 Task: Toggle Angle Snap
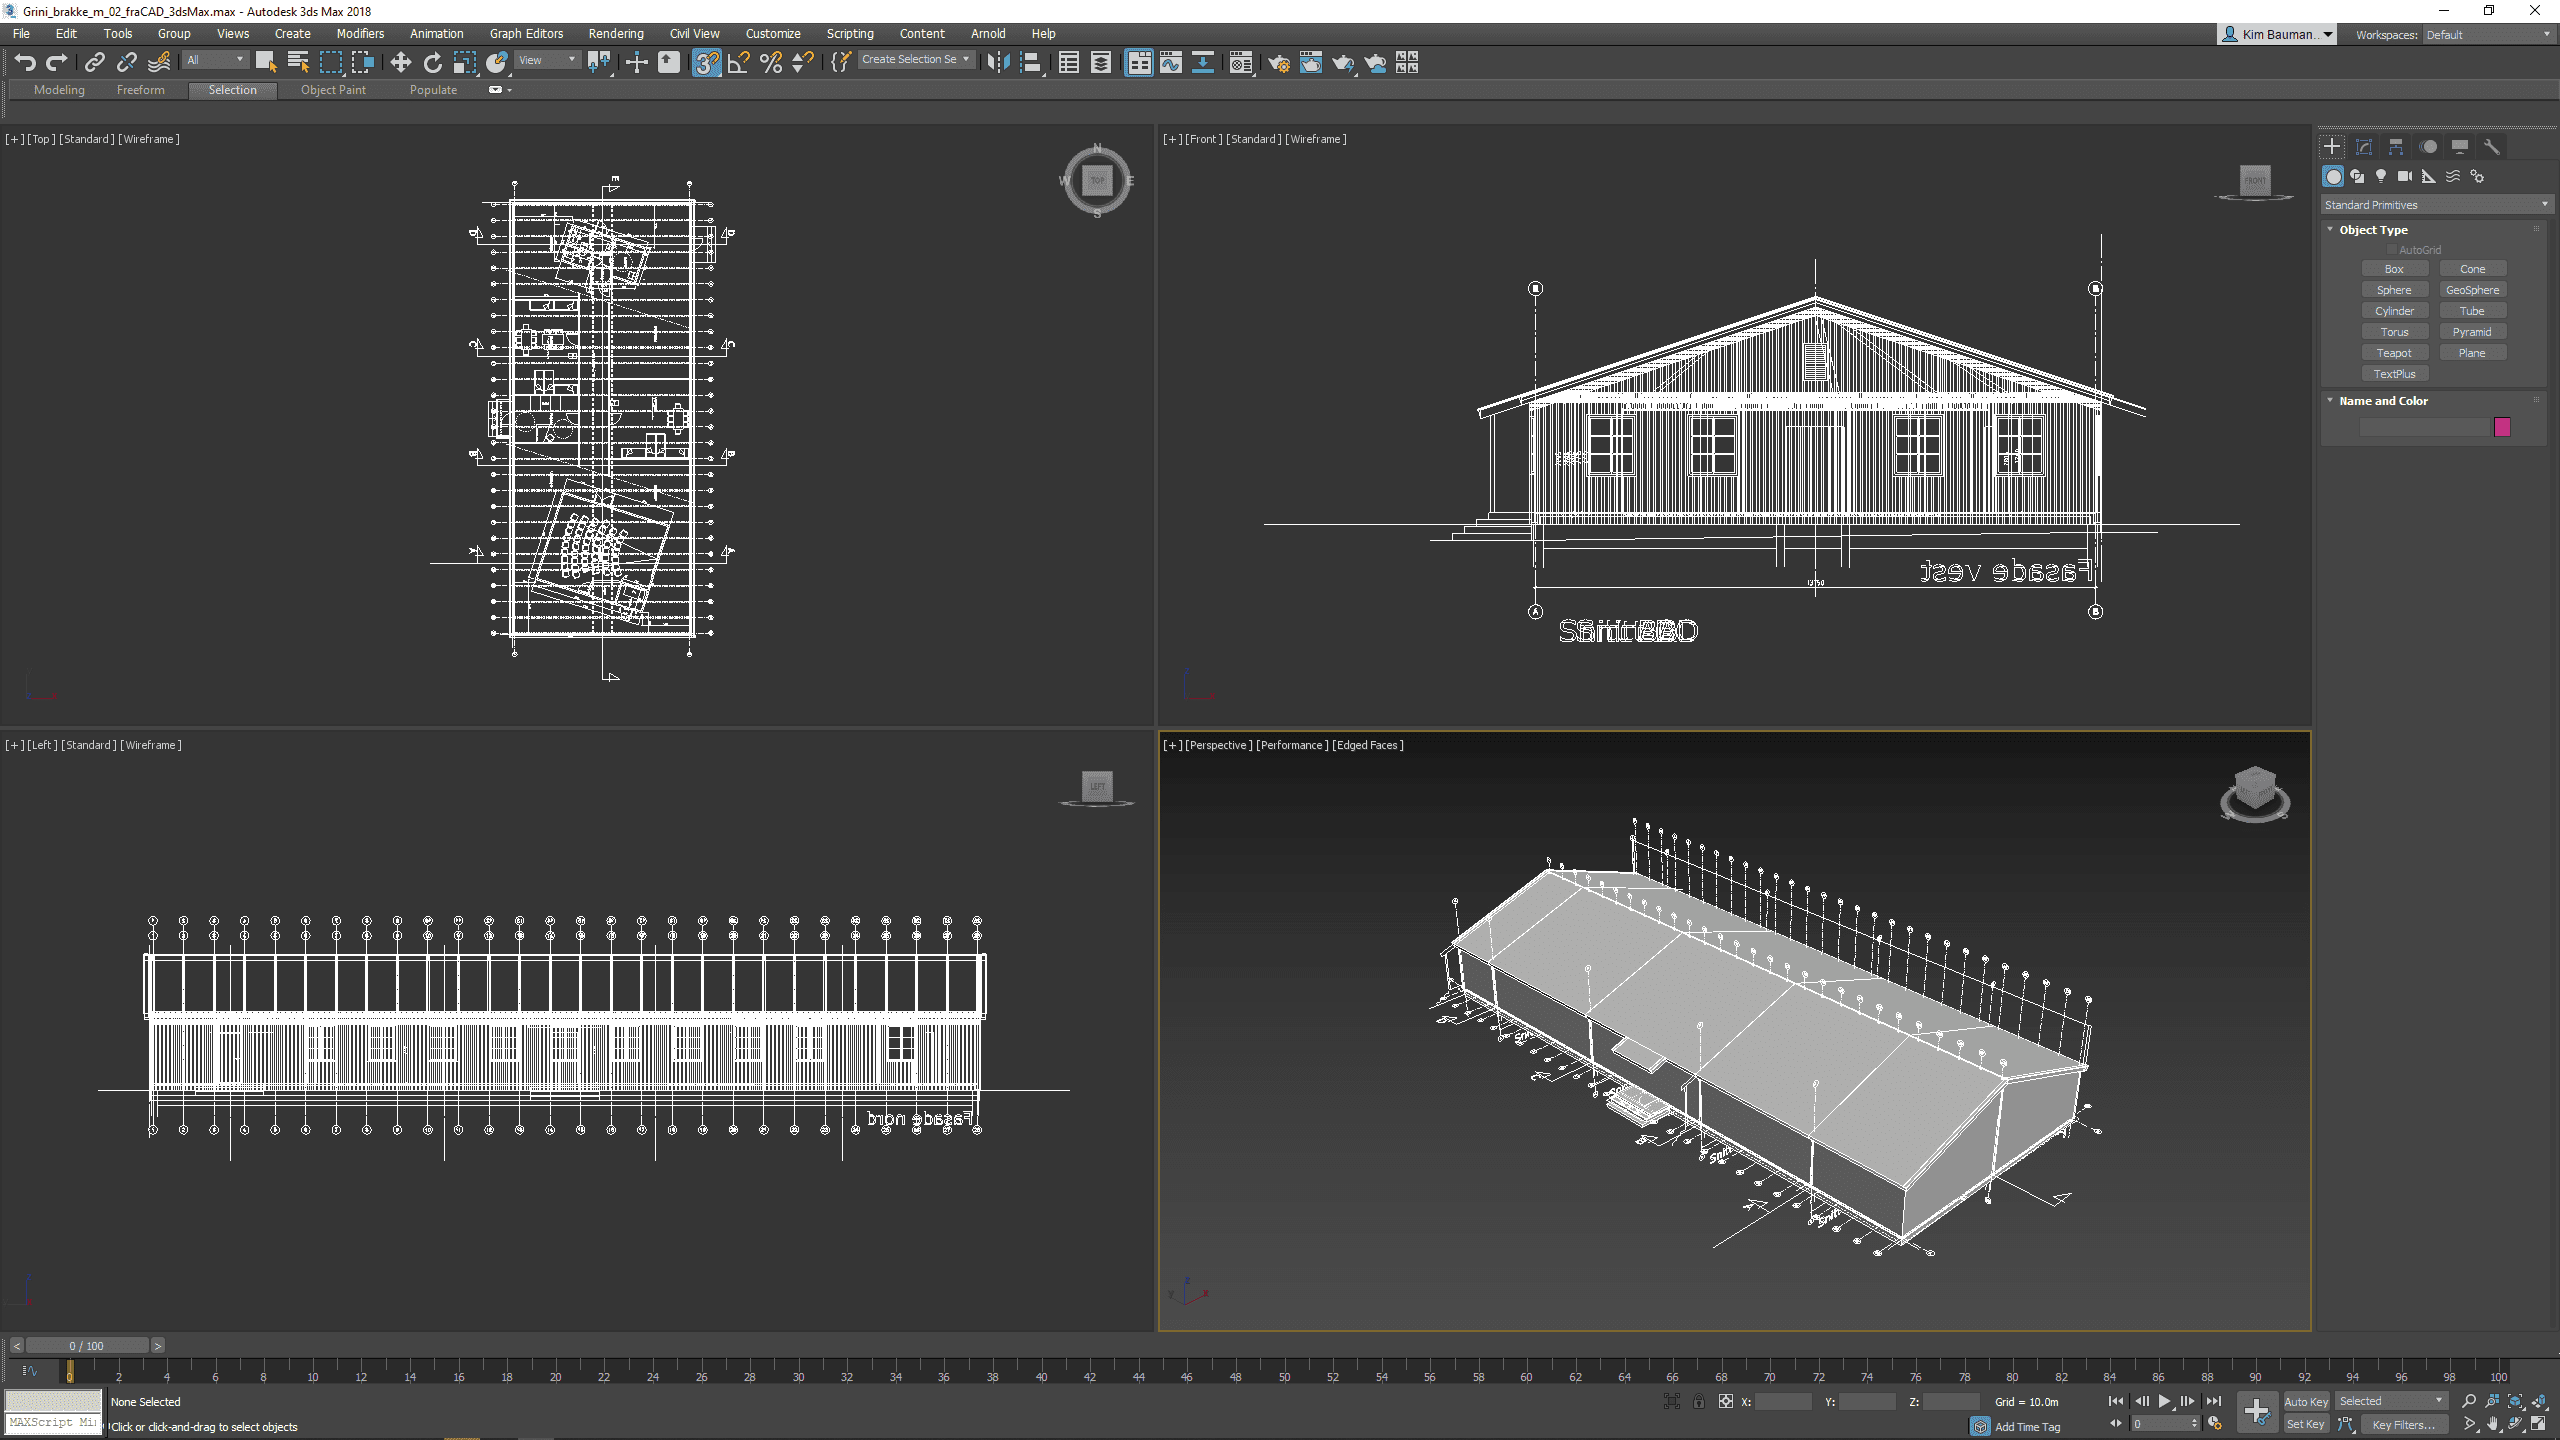point(739,63)
